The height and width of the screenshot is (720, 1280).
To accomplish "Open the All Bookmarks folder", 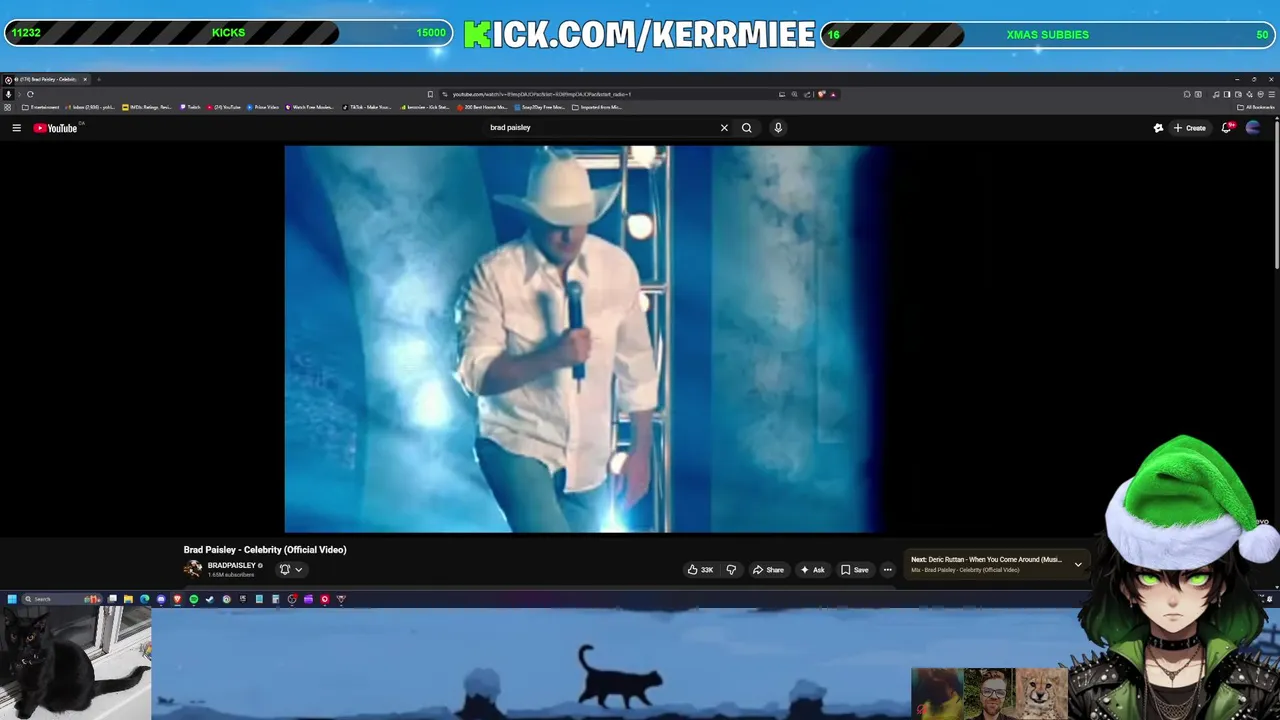I will coord(1255,107).
